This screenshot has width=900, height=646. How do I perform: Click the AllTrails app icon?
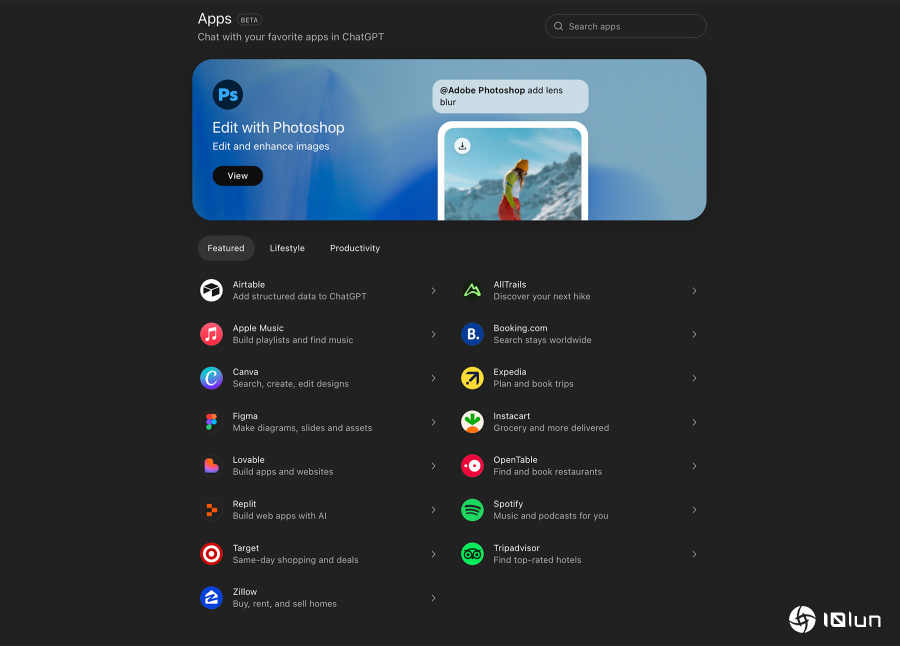[x=472, y=291]
